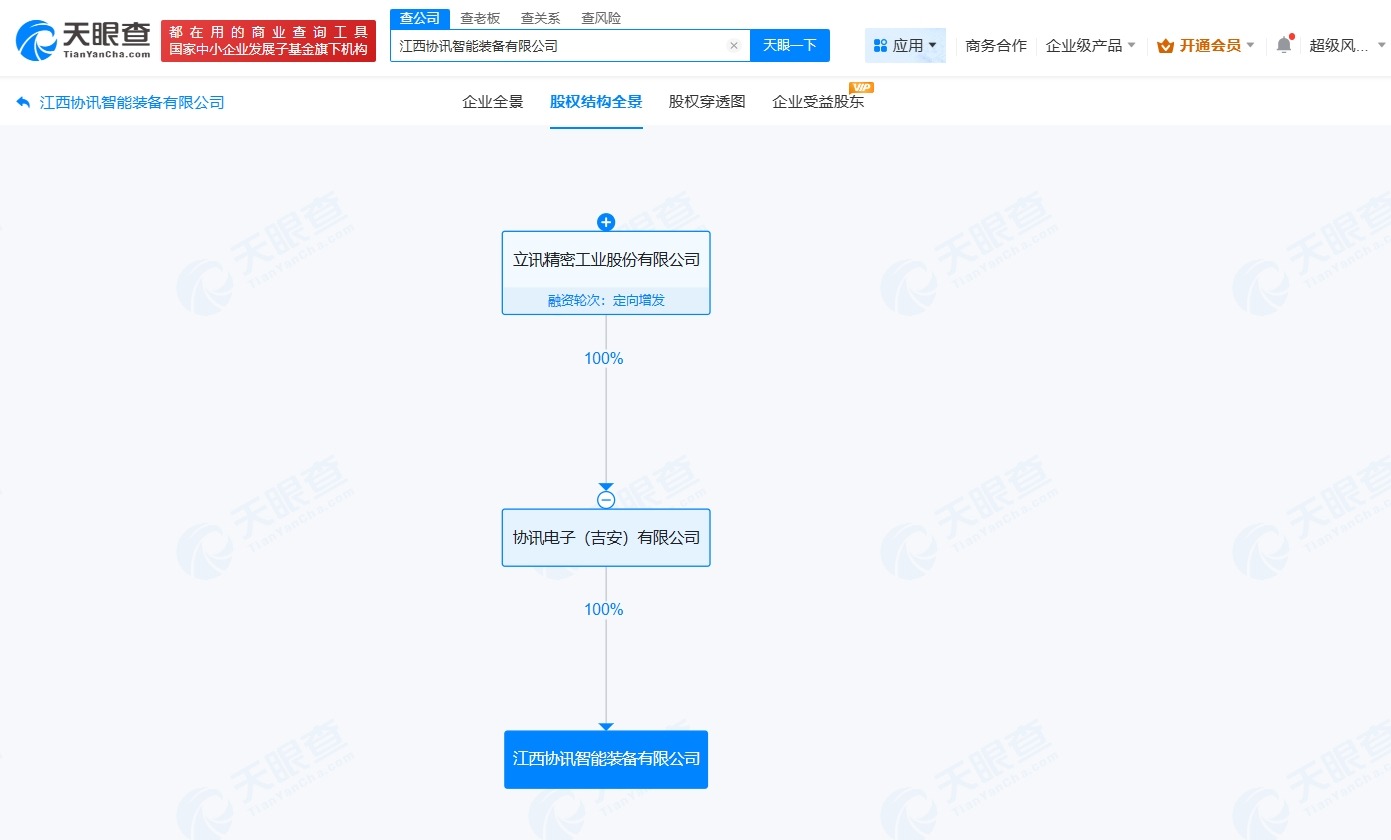Image resolution: width=1391 pixels, height=840 pixels.
Task: Switch to the 企业全景 tab
Action: pyautogui.click(x=493, y=101)
